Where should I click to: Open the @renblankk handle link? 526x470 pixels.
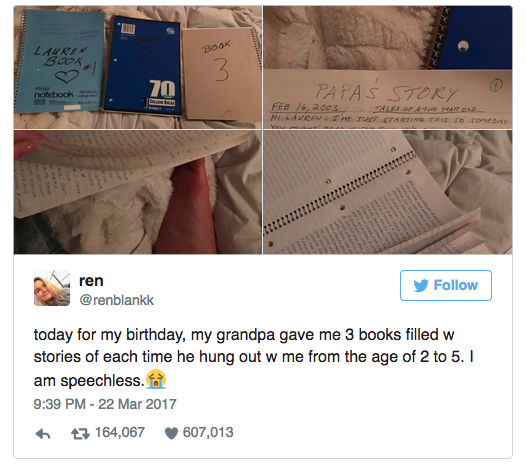pyautogui.click(x=116, y=300)
